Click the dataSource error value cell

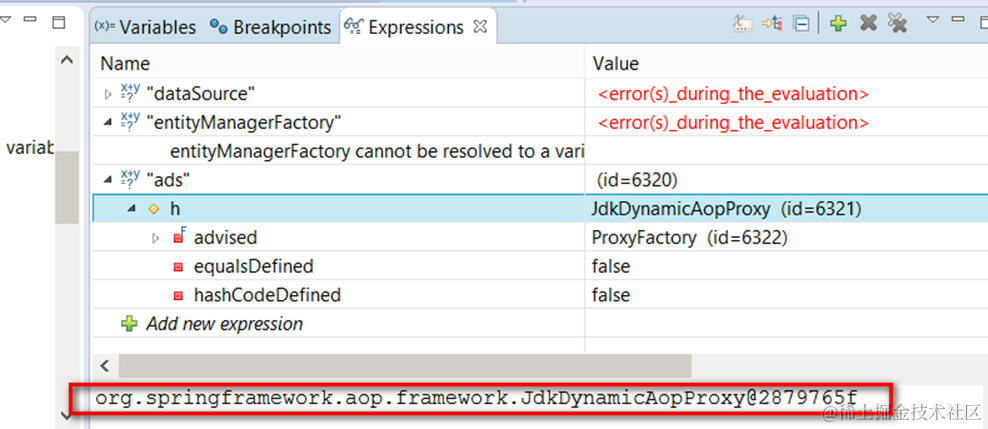(x=733, y=94)
